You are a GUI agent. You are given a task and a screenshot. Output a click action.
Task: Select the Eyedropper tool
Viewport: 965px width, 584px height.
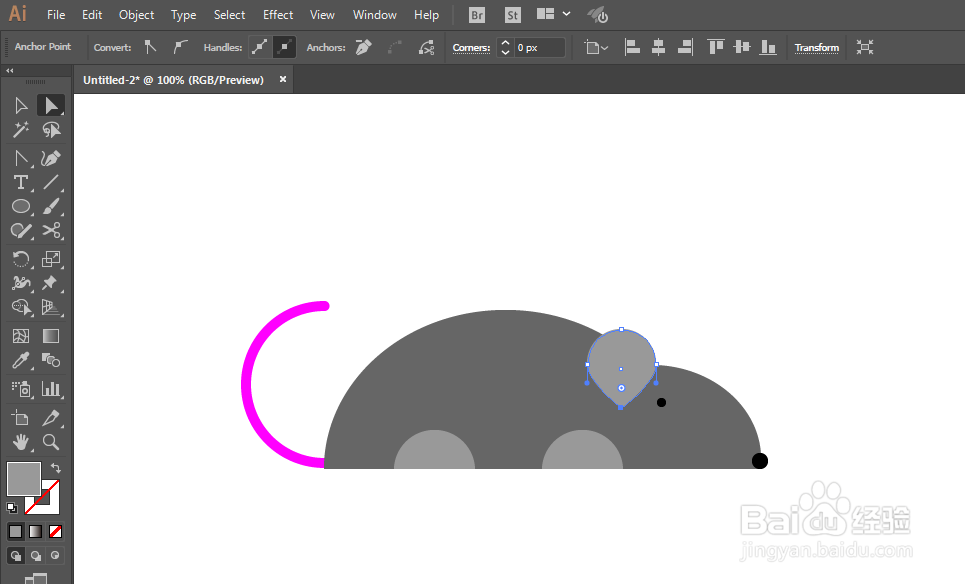[21, 360]
